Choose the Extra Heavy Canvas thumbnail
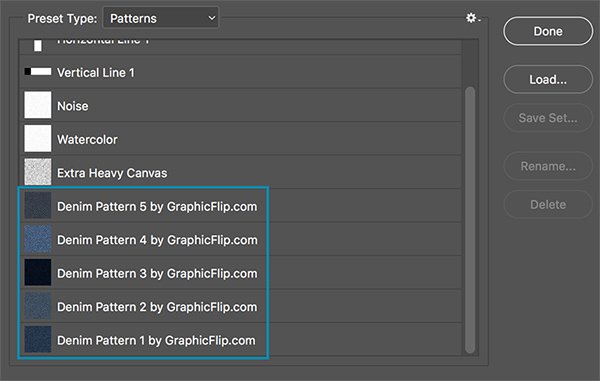Viewport: 600px width, 381px height. click(x=38, y=172)
